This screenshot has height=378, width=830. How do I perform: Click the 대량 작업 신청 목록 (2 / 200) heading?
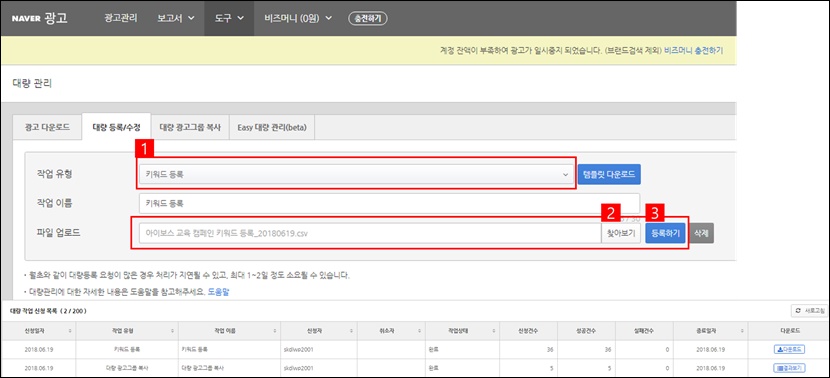tap(48, 311)
